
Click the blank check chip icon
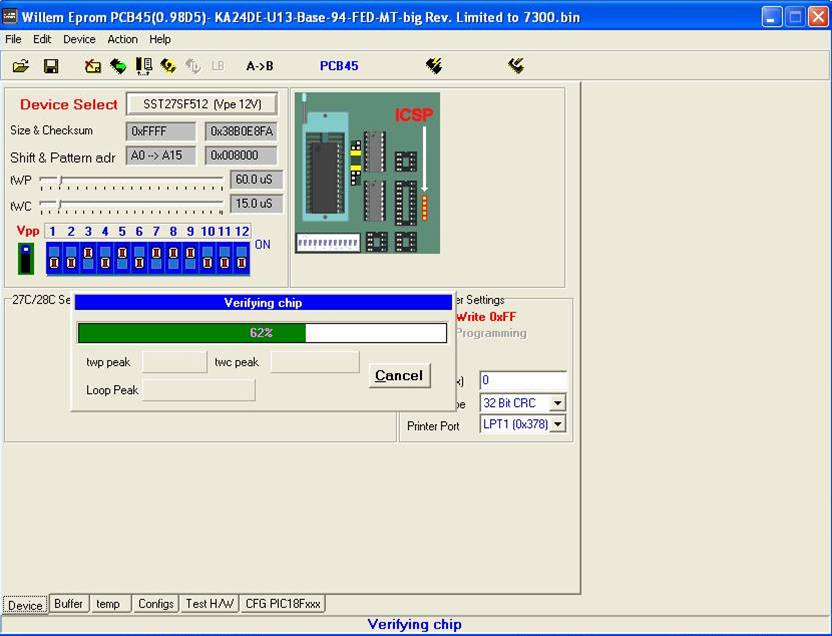point(144,66)
